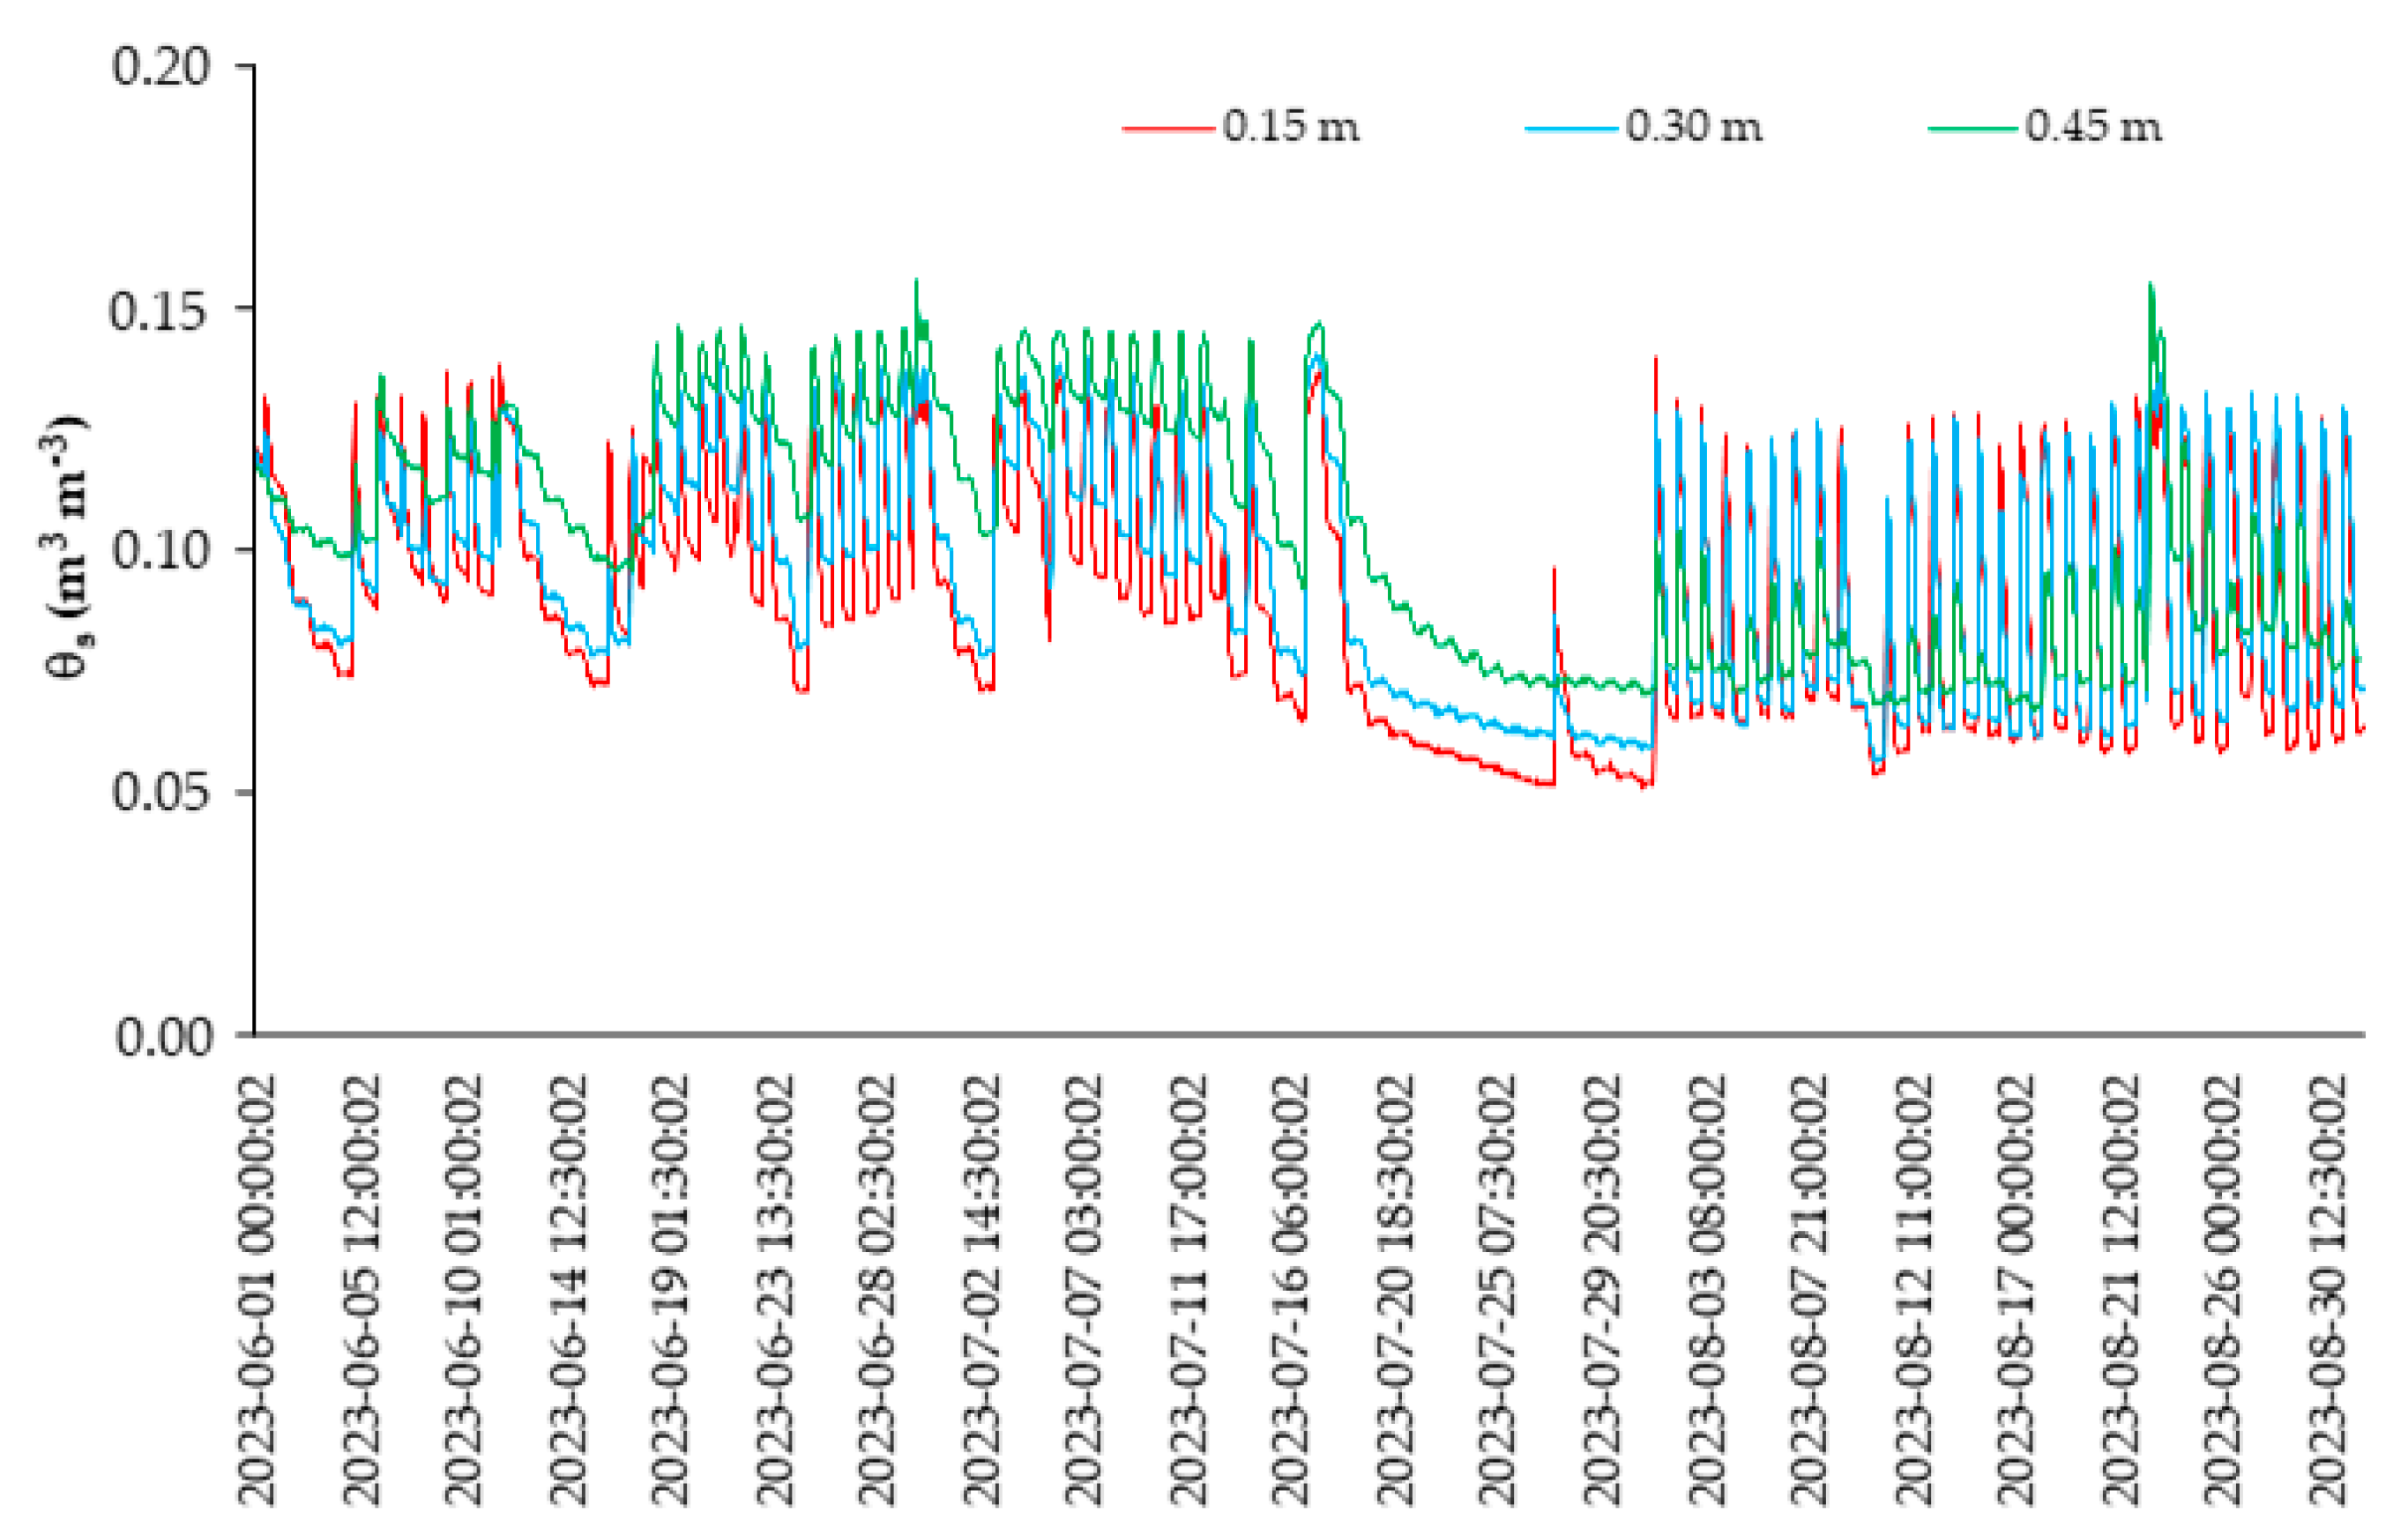Image resolution: width=2408 pixels, height=1536 pixels.
Task: Click date label 2023-06-01 00:00:02
Action: 256,1290
